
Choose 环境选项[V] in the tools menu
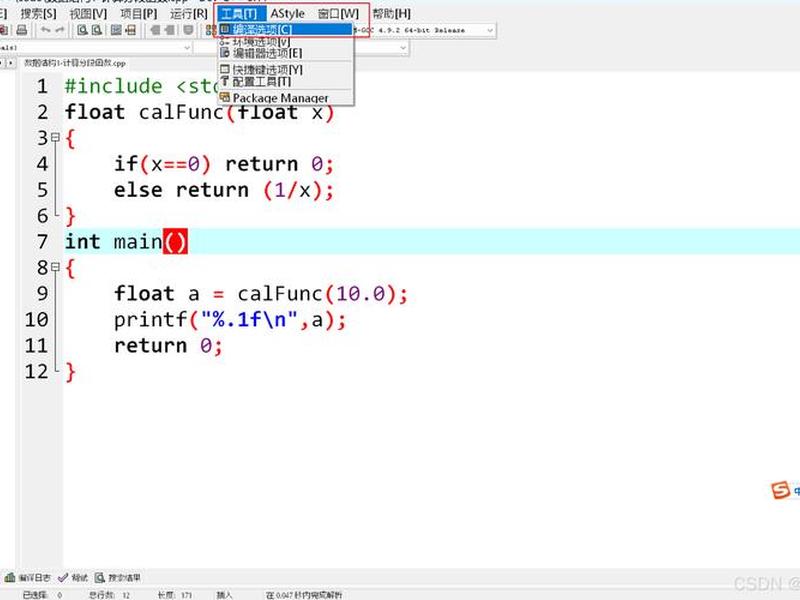pyautogui.click(x=286, y=41)
